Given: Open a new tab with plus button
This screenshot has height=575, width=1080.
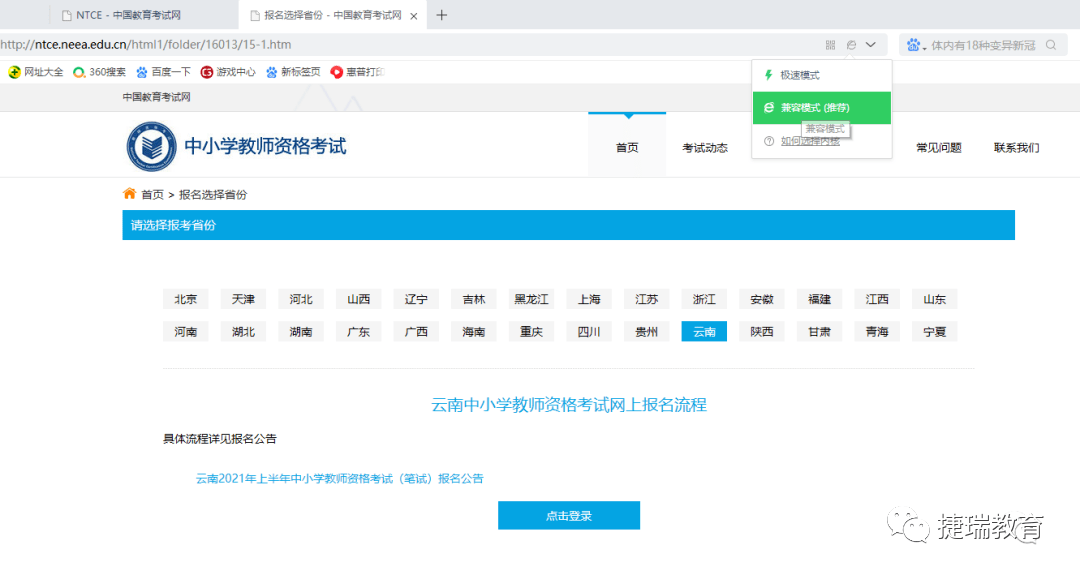Looking at the screenshot, I should [x=442, y=15].
